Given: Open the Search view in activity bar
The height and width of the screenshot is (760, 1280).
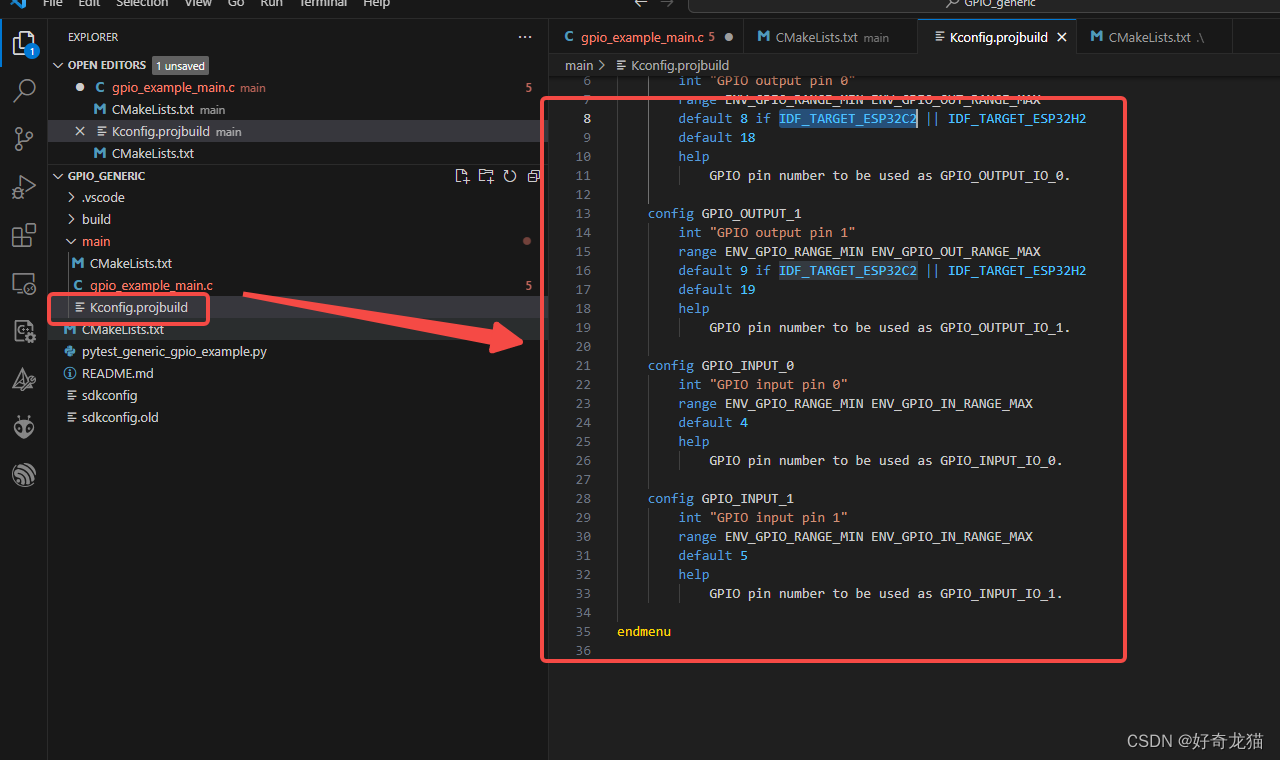Looking at the screenshot, I should point(24,92).
